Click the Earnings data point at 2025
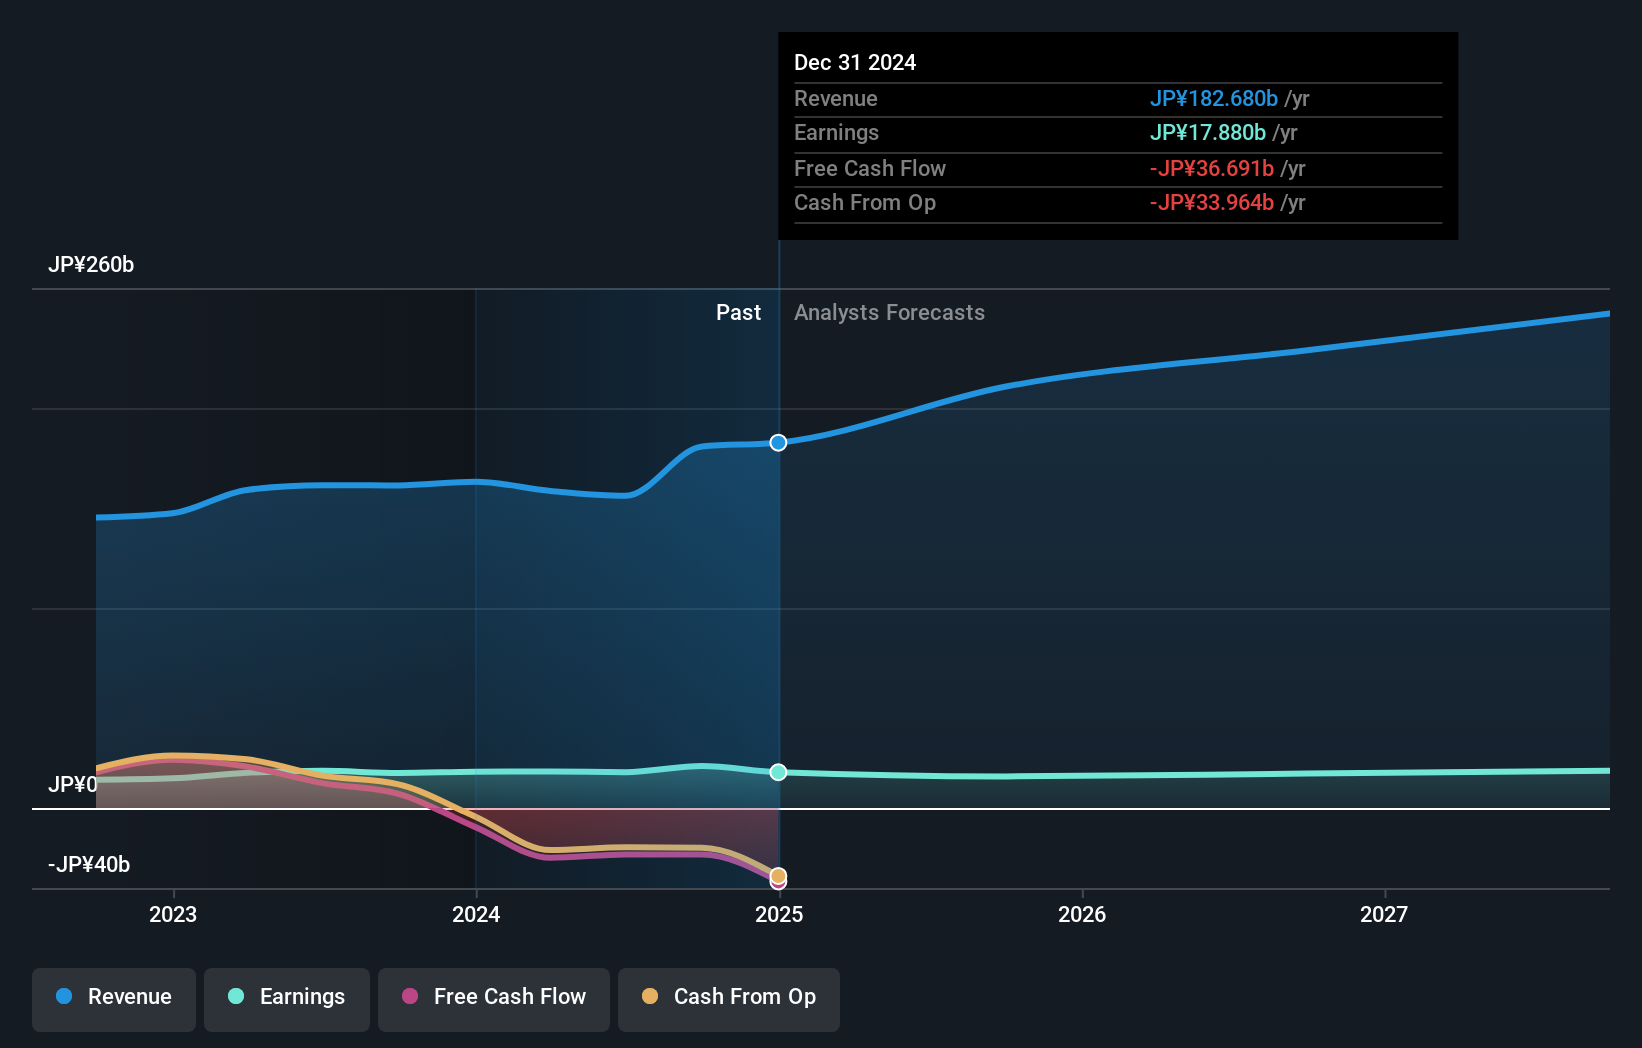1642x1048 pixels. pyautogui.click(x=778, y=772)
